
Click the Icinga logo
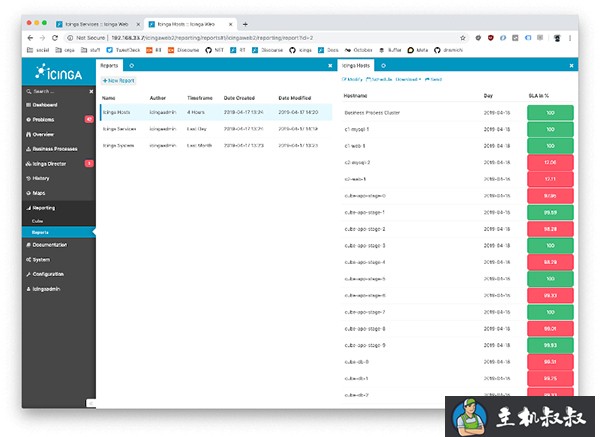click(x=59, y=72)
